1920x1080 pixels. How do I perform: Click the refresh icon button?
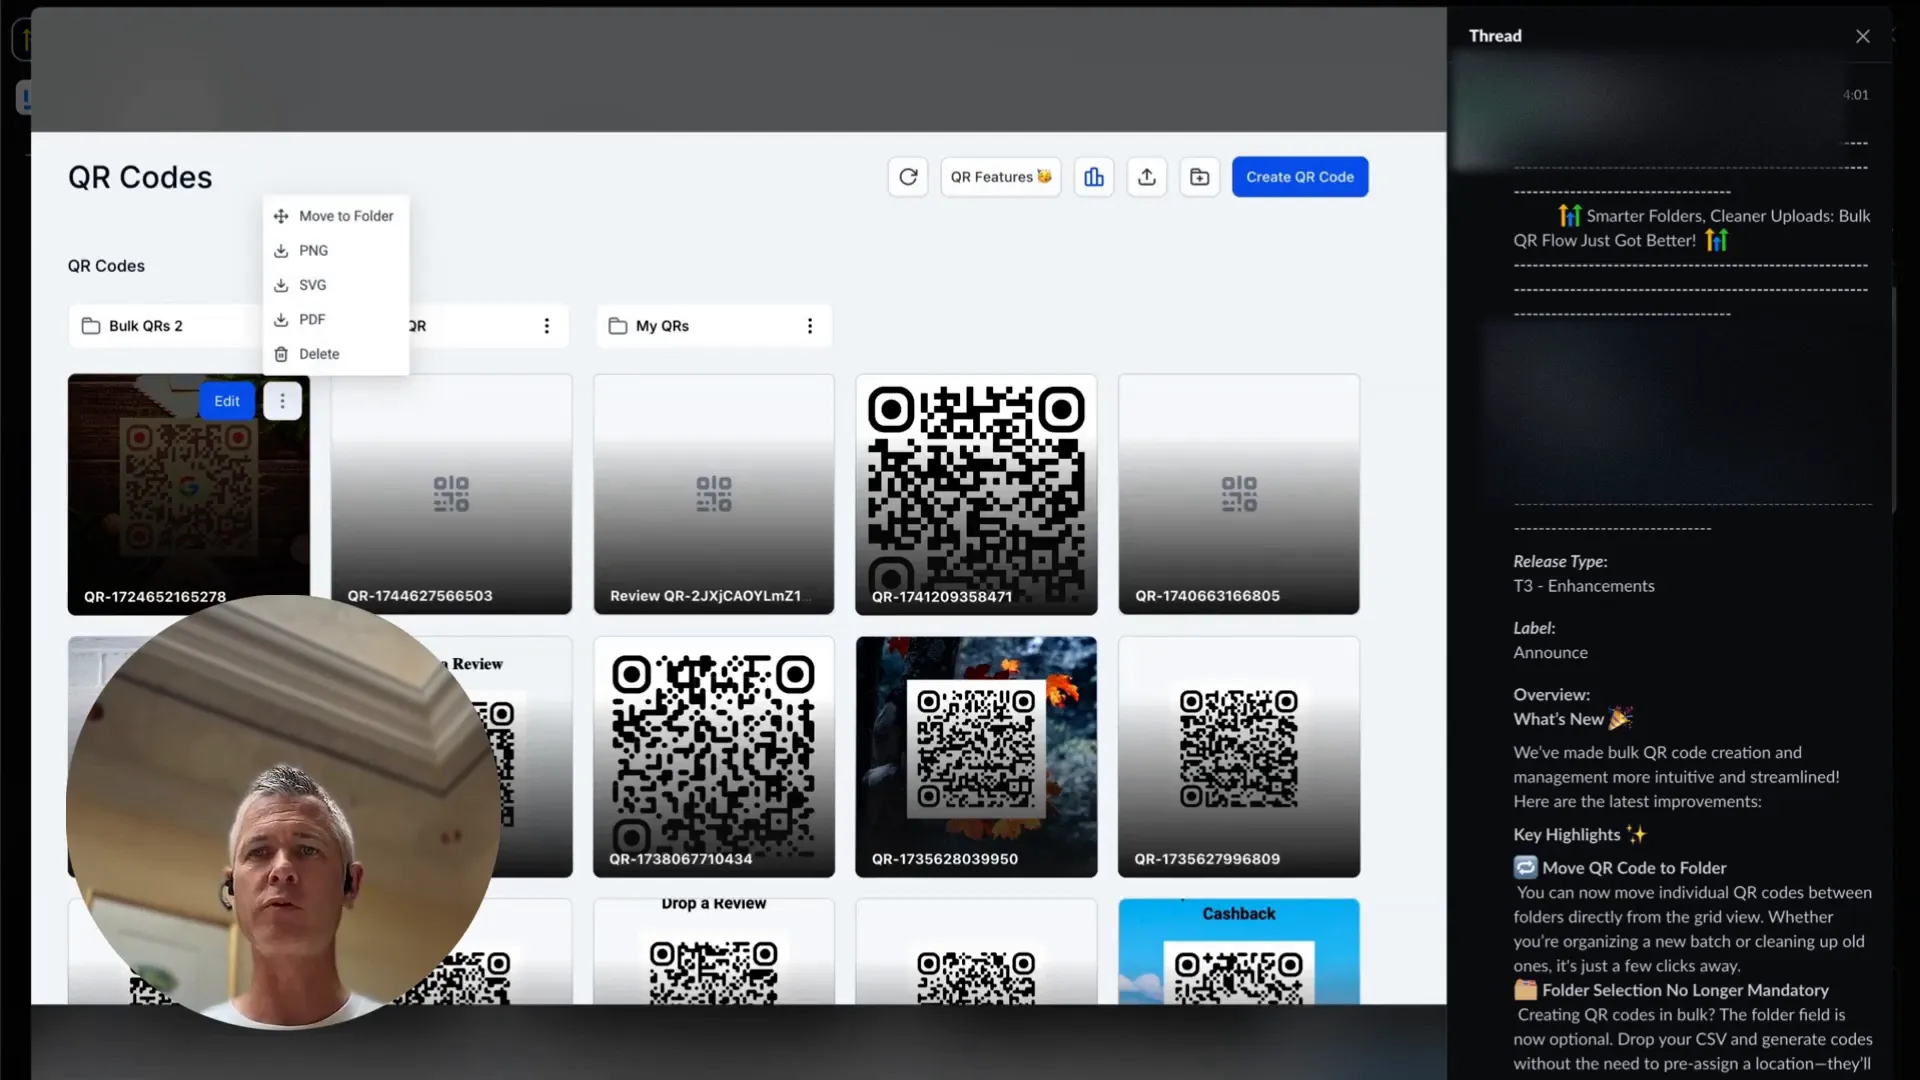pyautogui.click(x=907, y=177)
